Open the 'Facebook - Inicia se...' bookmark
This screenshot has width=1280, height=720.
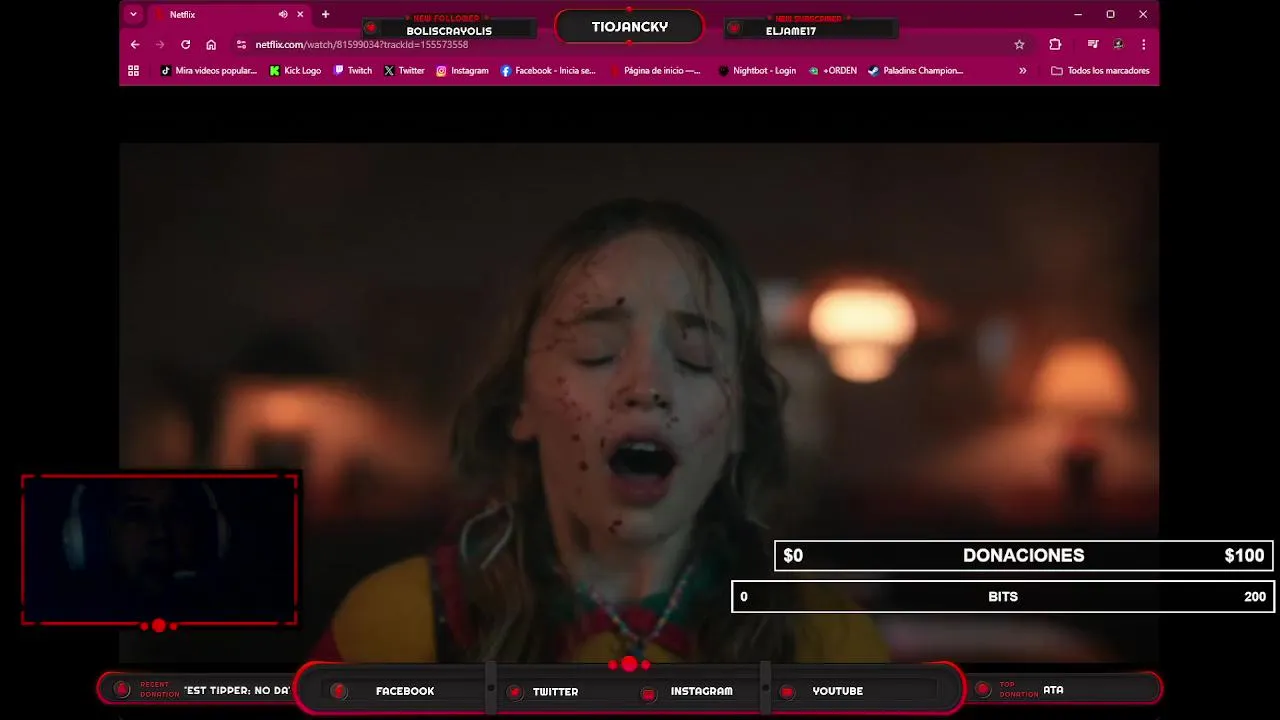point(548,70)
